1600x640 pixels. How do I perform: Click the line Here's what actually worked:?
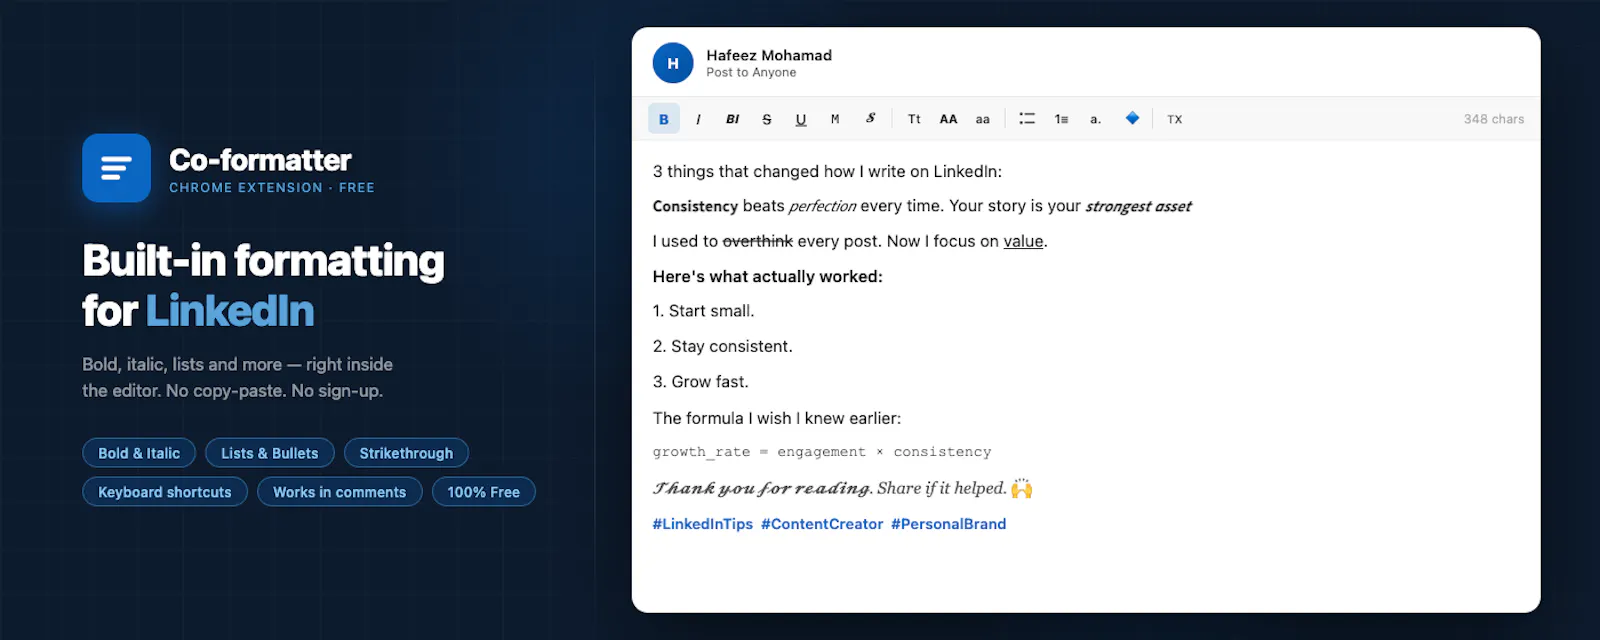pos(768,276)
